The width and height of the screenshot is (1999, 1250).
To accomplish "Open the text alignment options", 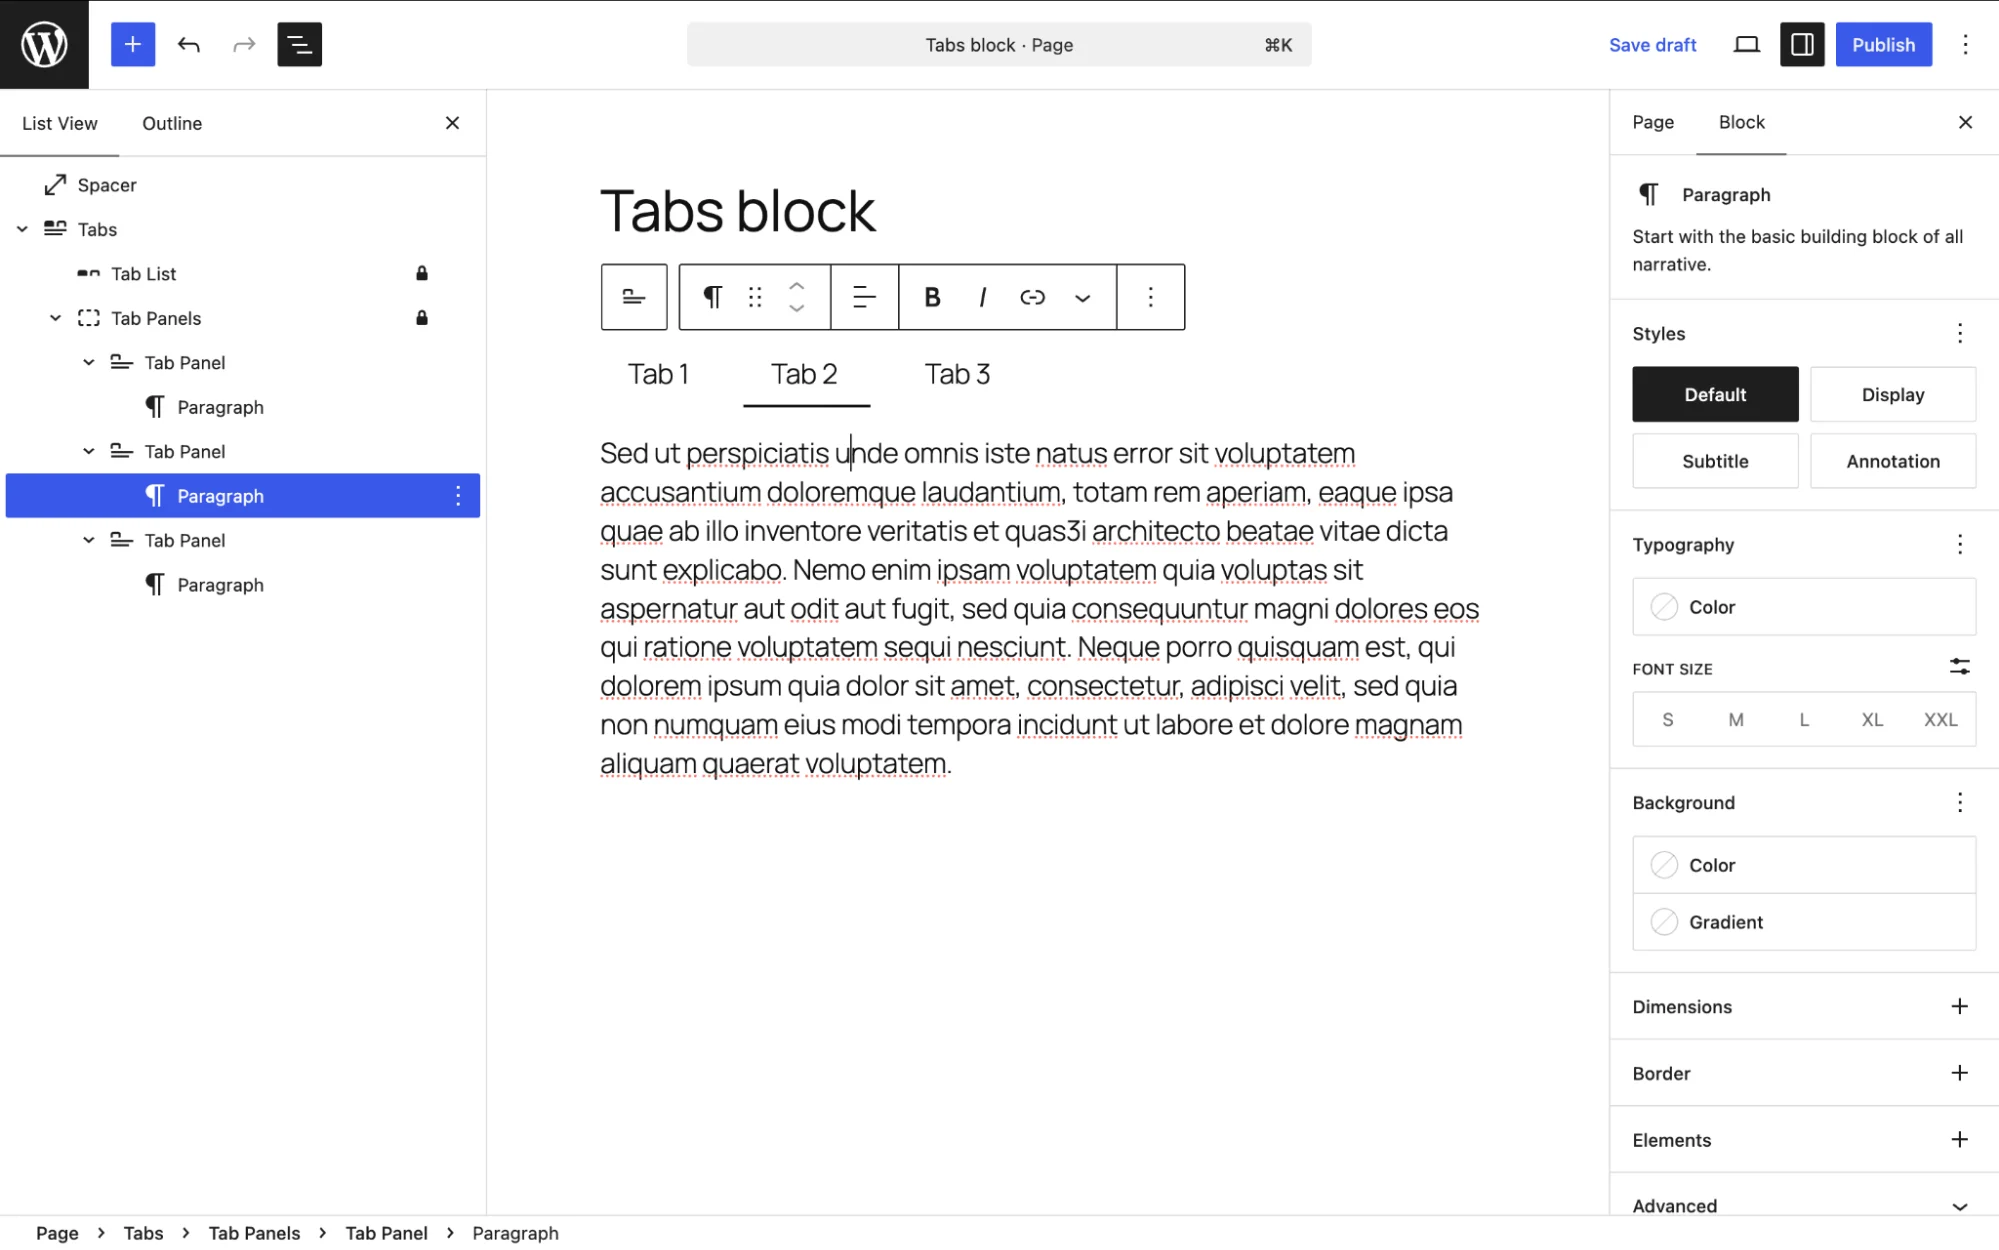I will click(864, 297).
